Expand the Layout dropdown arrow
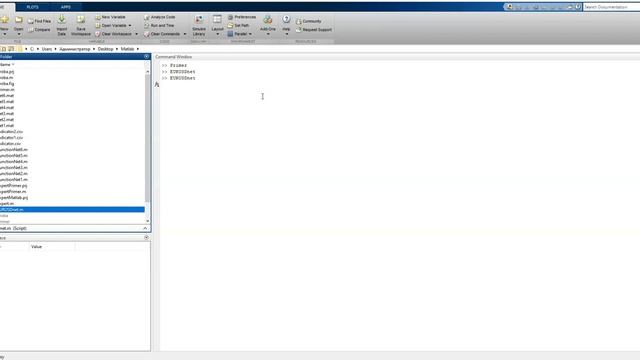 click(217, 34)
